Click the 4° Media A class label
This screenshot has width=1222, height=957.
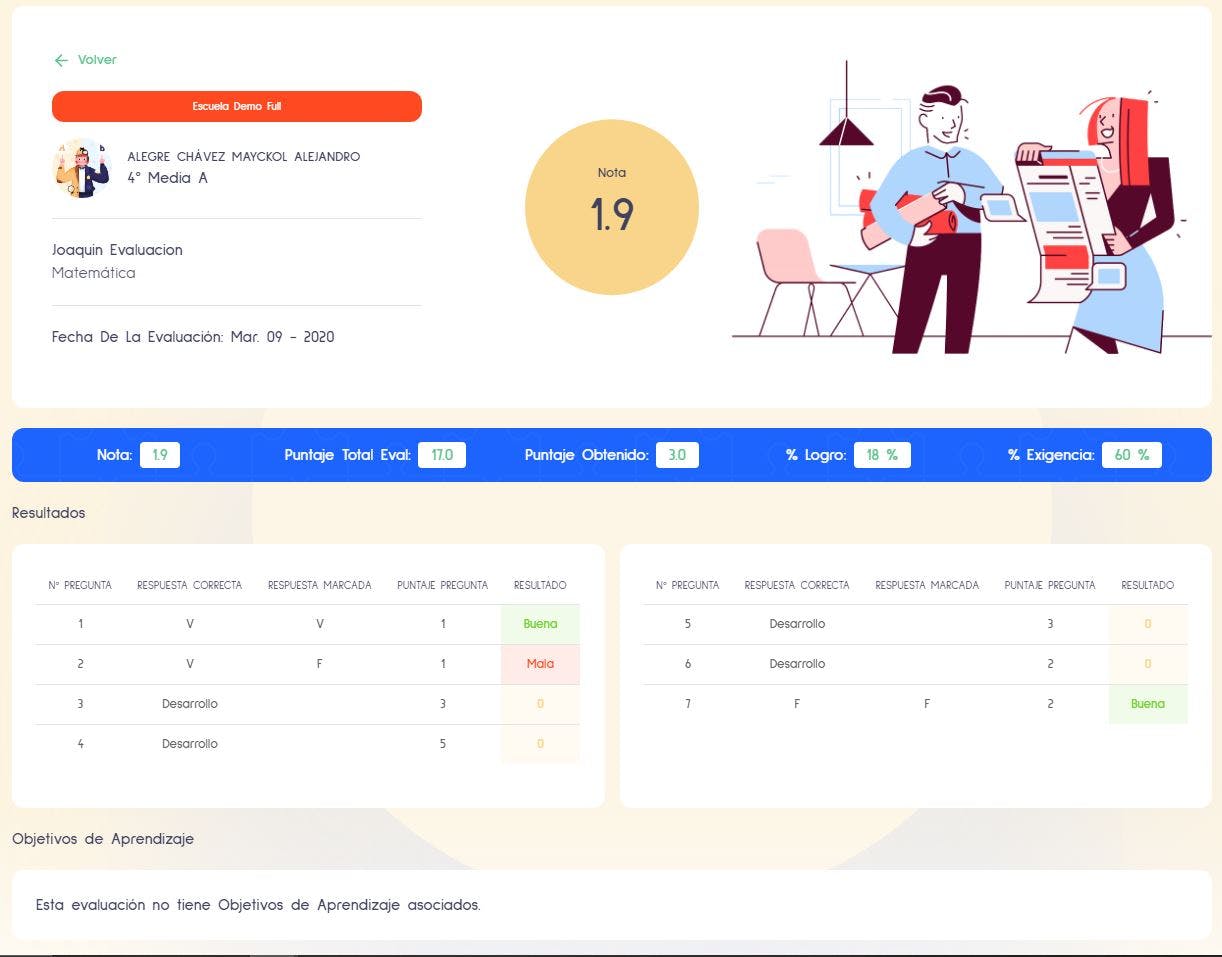tap(167, 178)
